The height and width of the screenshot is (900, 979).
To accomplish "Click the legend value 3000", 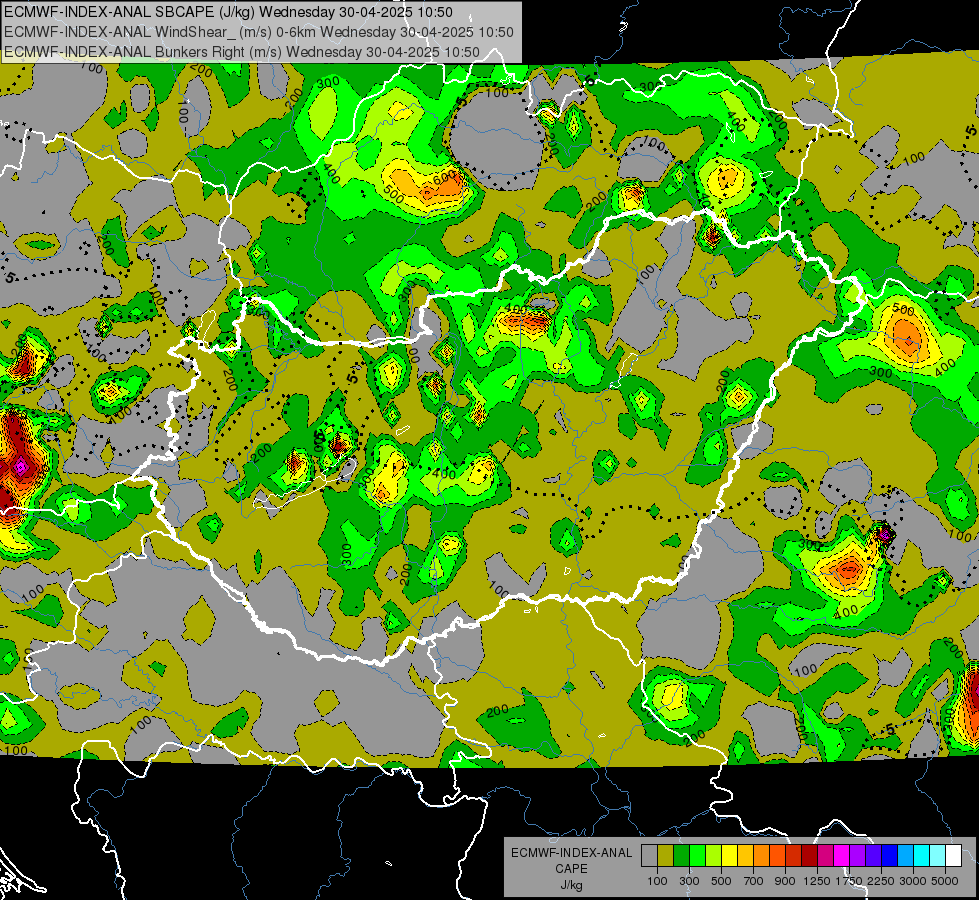I will [x=913, y=881].
